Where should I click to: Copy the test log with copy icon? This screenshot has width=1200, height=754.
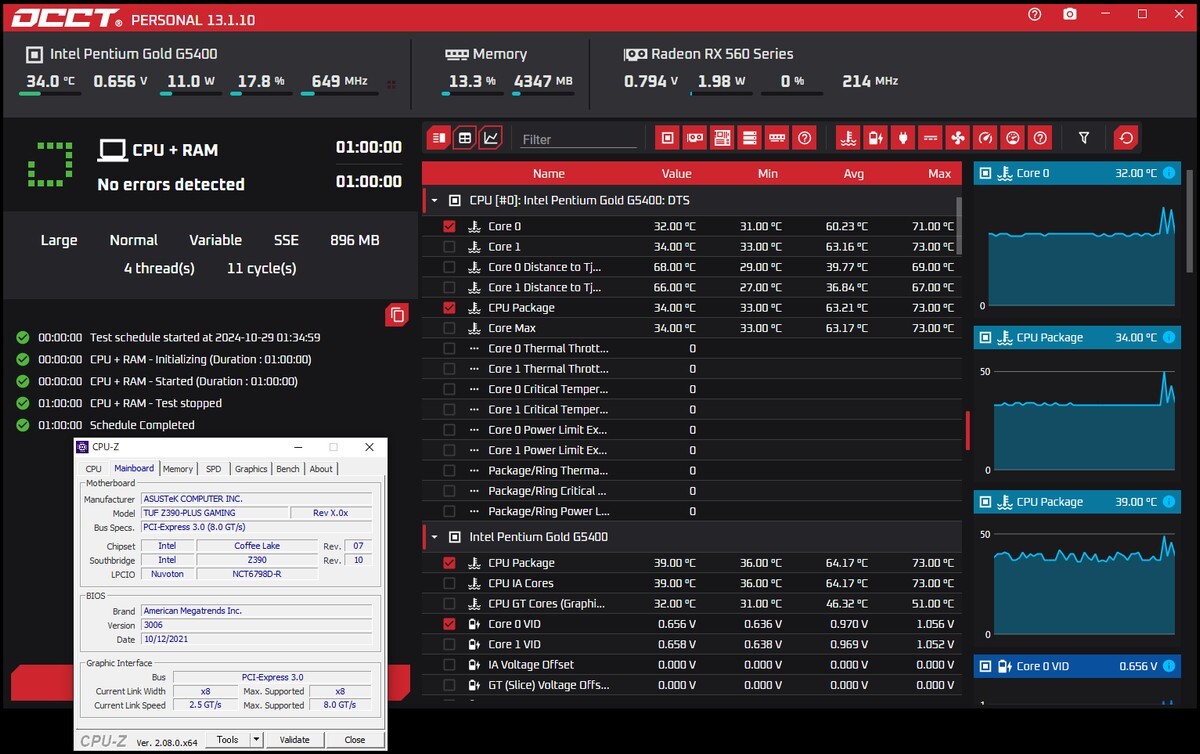pyautogui.click(x=397, y=315)
